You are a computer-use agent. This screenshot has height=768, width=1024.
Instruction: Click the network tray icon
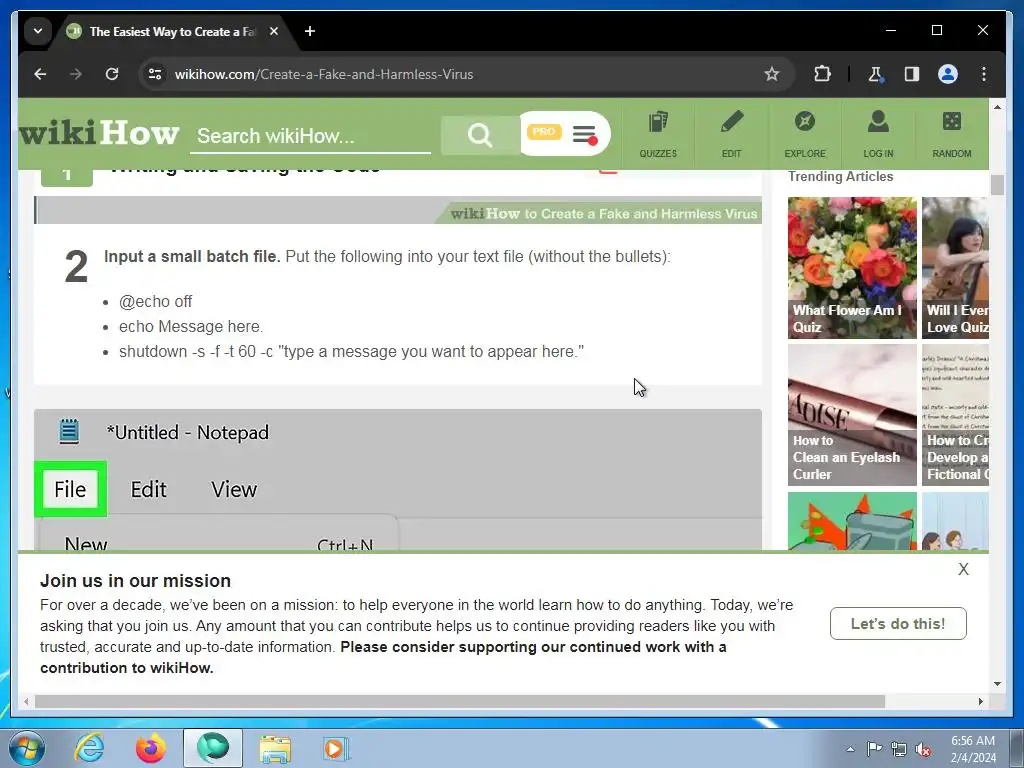tap(899, 749)
